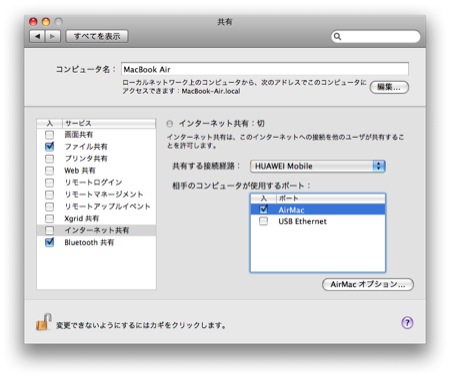Uncheck the AirMac port checkbox
The image size is (450, 377).
263,209
